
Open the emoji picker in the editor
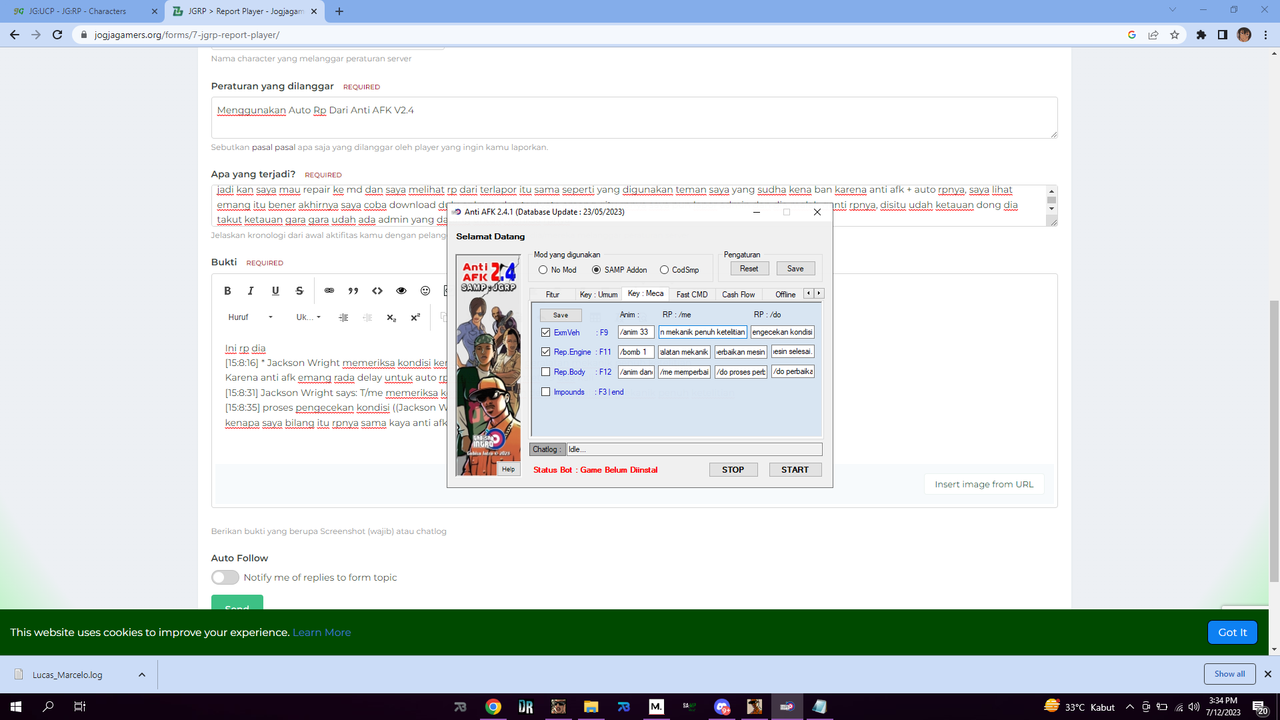(x=425, y=291)
